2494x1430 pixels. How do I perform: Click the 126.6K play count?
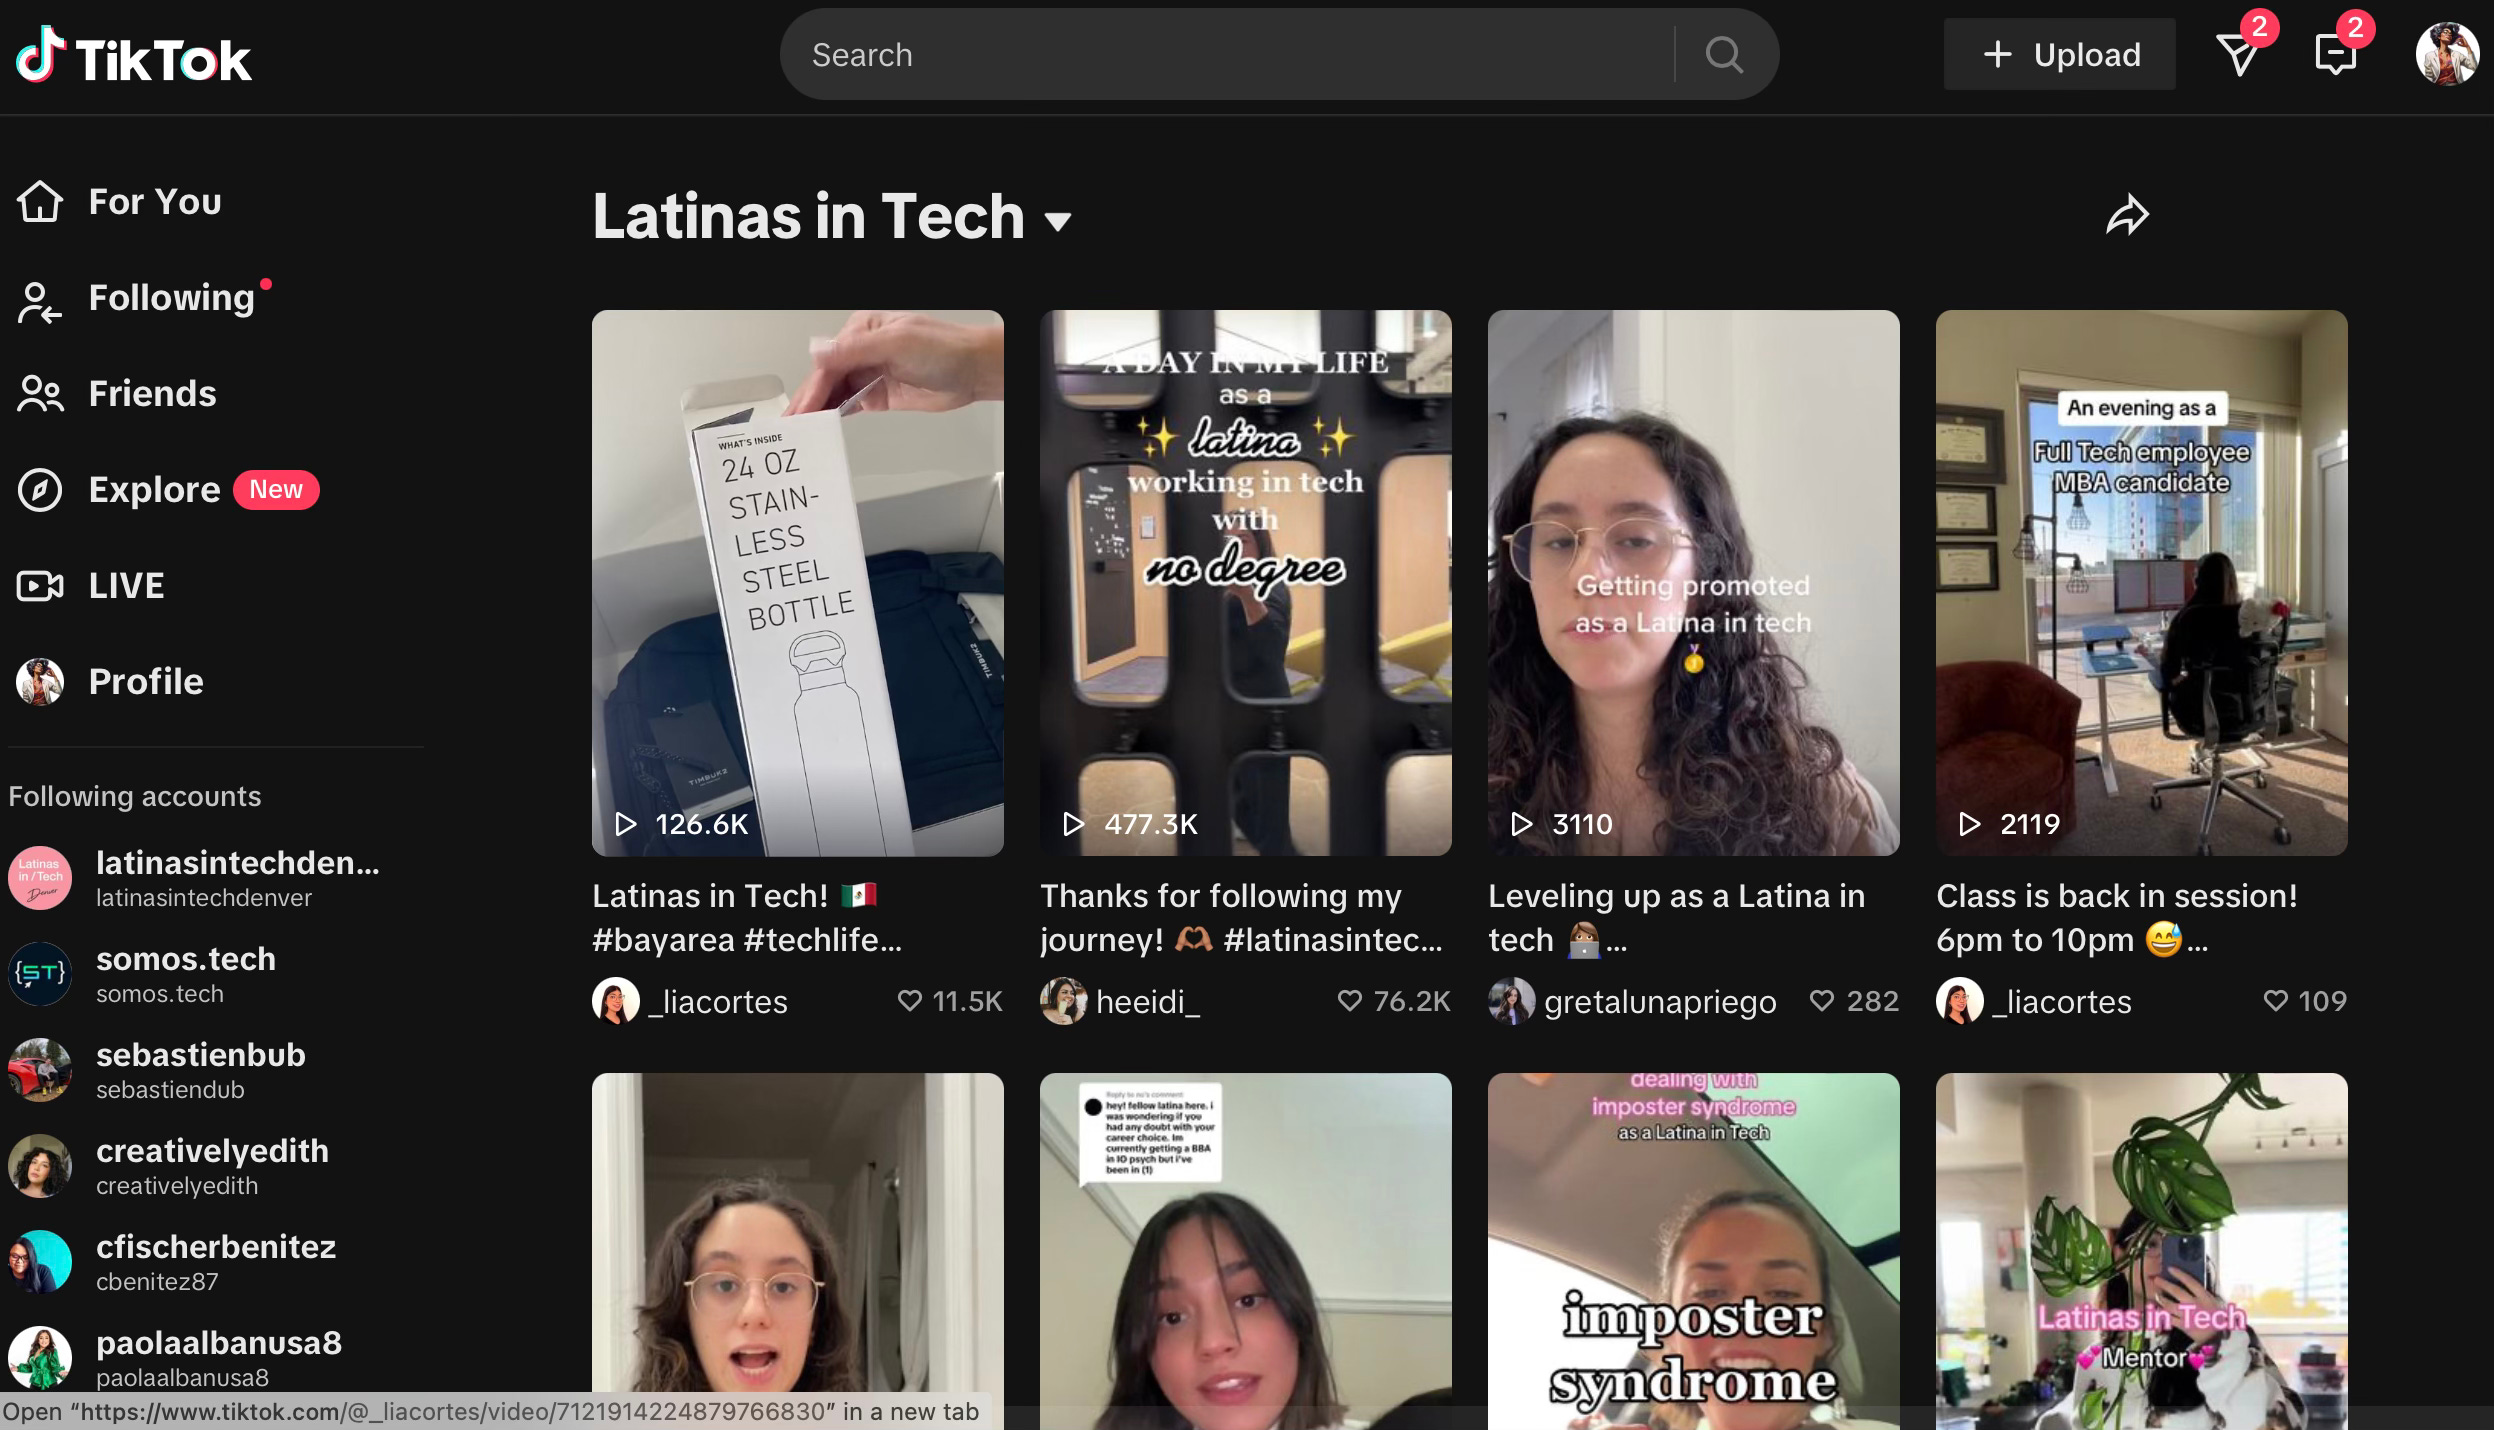pos(701,824)
